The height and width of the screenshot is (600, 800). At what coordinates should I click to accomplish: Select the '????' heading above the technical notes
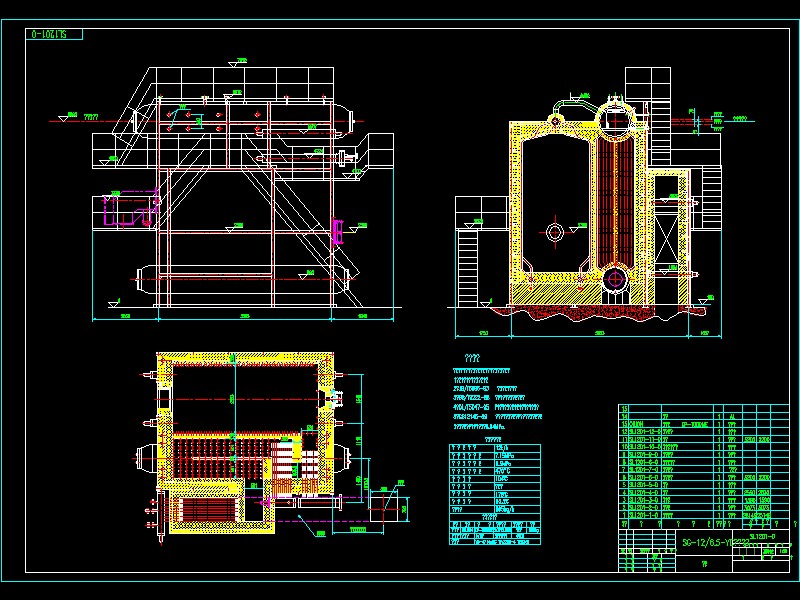tap(472, 358)
